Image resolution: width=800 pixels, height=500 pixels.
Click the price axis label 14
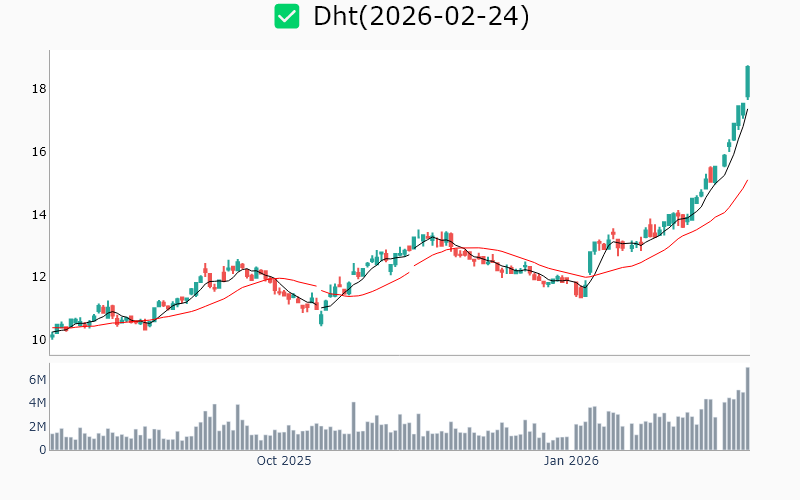pos(39,215)
